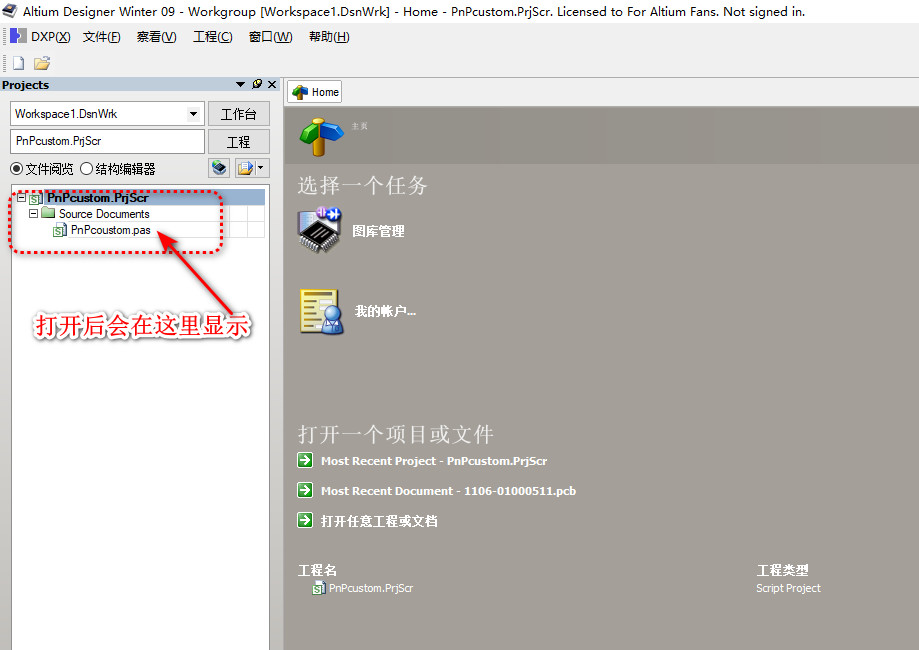Open Most Recent Document 1106-01000511.pcb link

448,491
